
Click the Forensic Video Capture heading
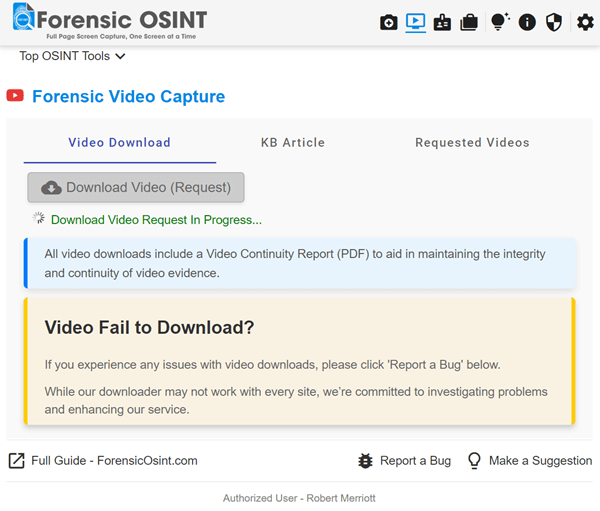click(x=129, y=96)
